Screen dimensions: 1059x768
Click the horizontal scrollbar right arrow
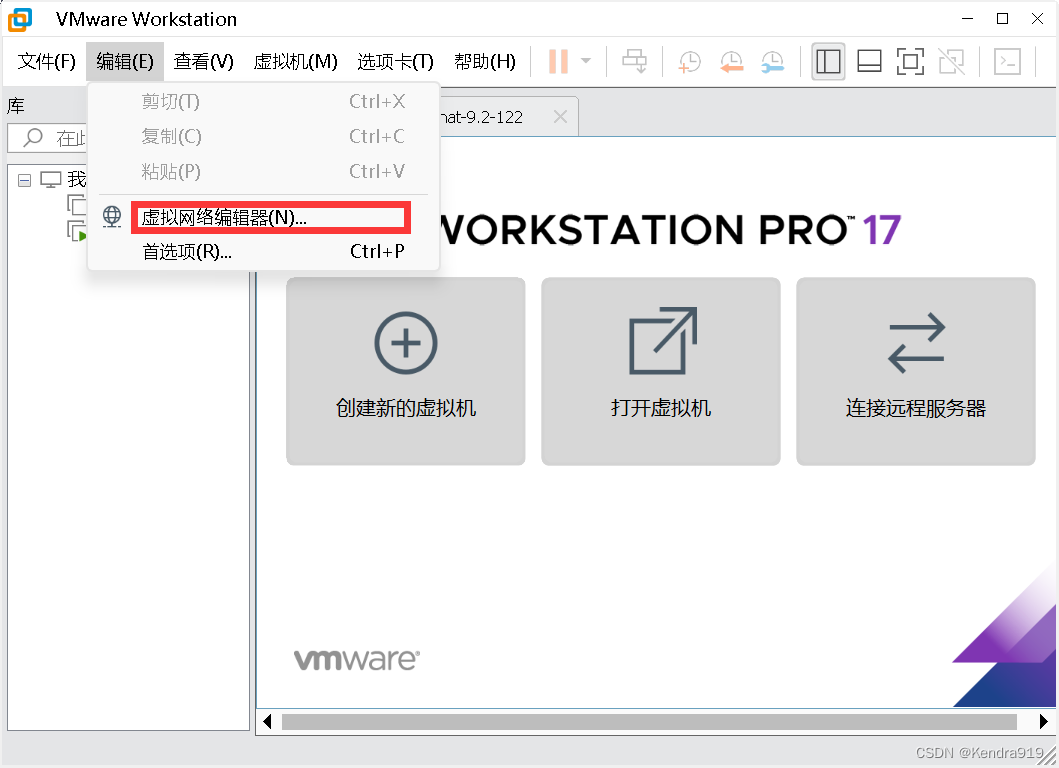(1043, 721)
